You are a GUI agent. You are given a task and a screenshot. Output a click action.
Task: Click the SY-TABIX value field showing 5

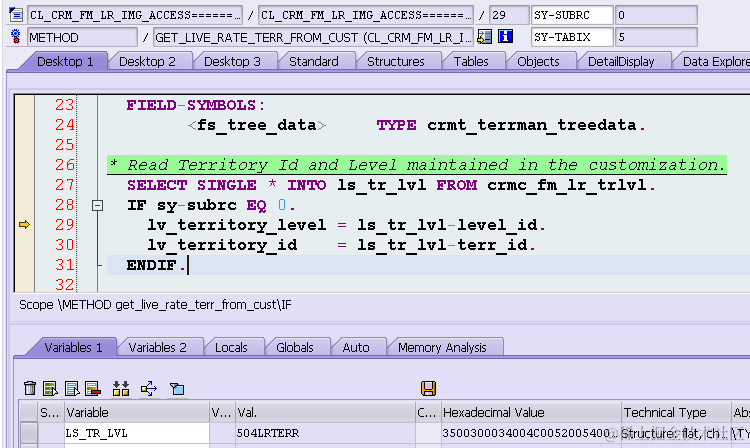(656, 37)
